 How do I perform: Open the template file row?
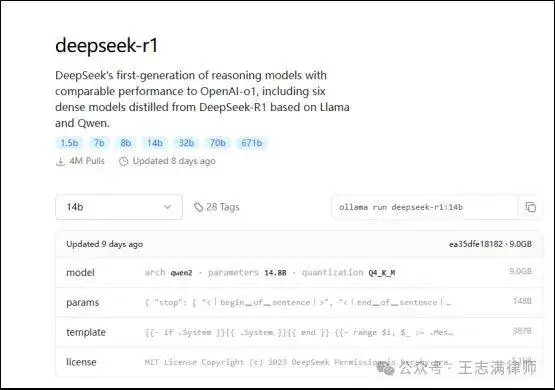pyautogui.click(x=299, y=332)
